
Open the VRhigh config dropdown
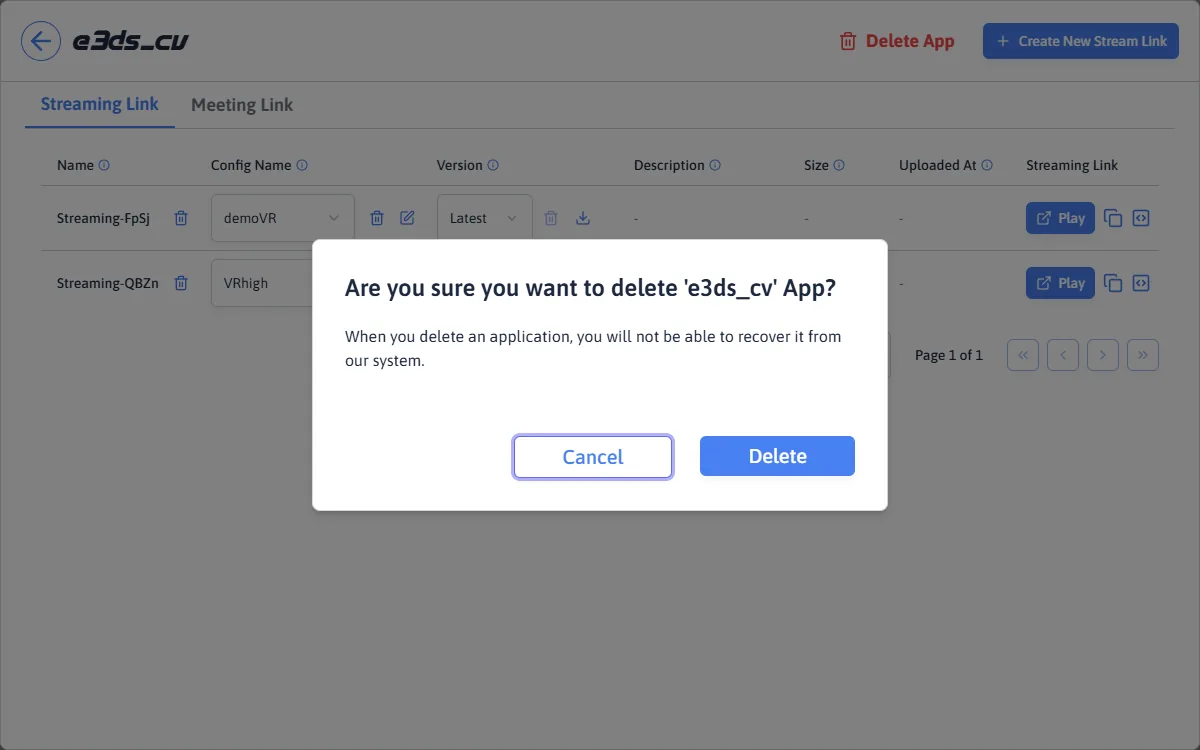pos(262,283)
